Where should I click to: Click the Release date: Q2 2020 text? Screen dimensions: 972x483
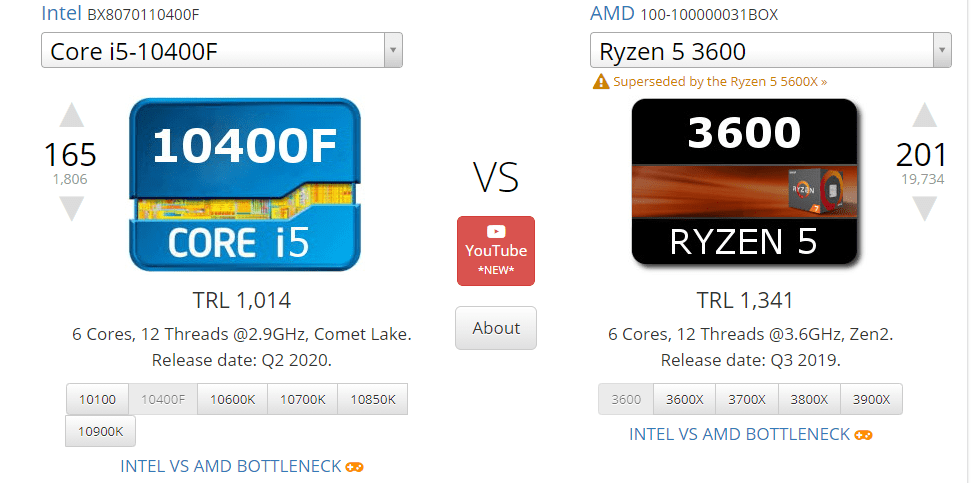(x=242, y=360)
